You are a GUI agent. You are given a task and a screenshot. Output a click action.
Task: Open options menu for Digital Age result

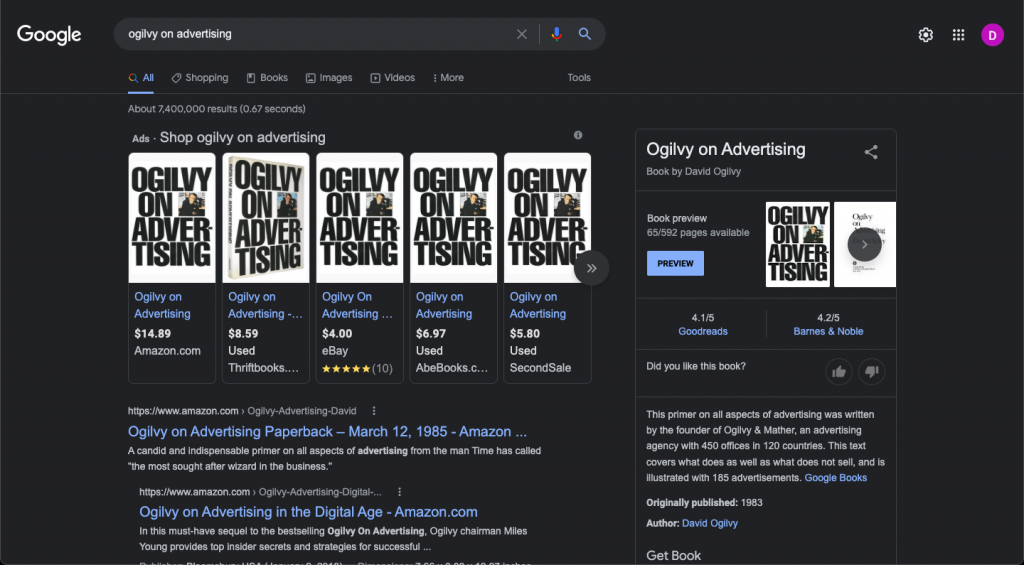[400, 492]
